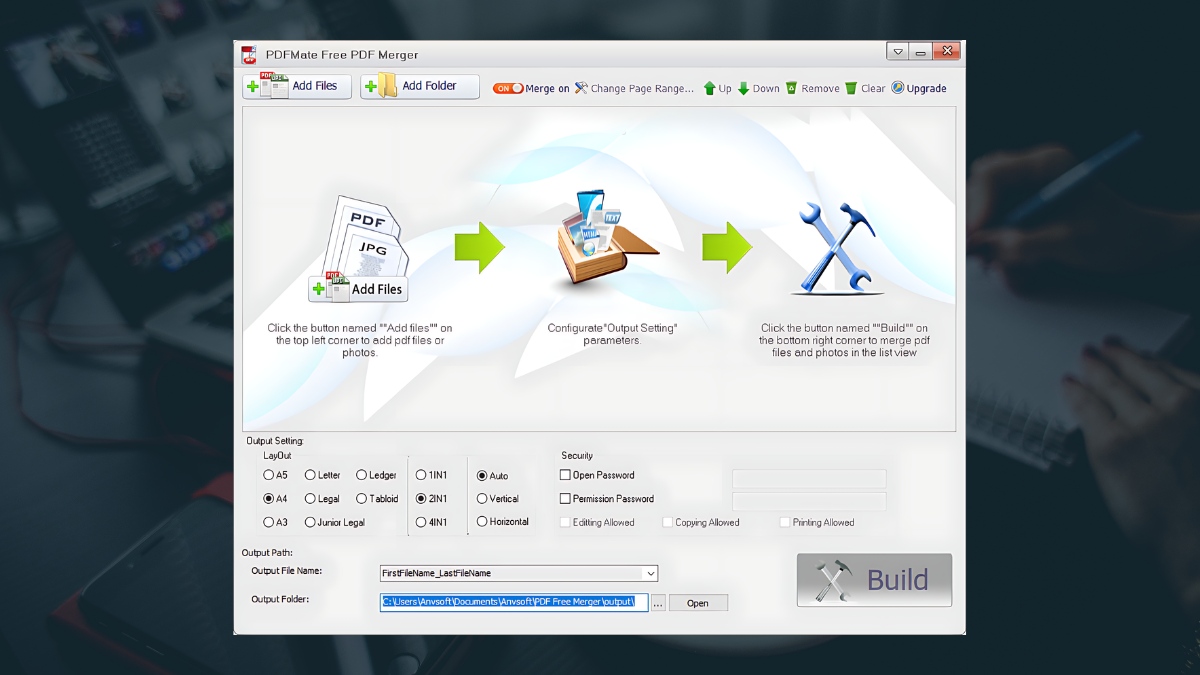Click the browse ellipsis button for output folder

(658, 603)
